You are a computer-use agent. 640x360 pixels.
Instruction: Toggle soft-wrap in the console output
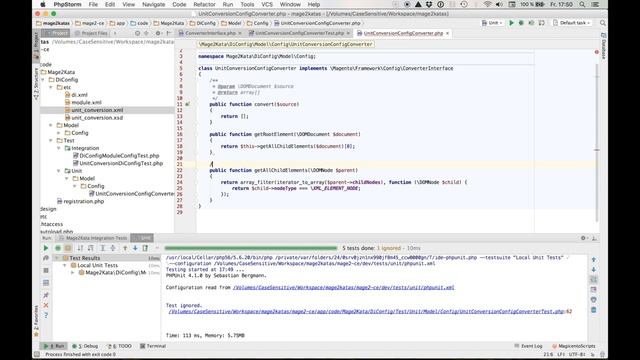click(593, 280)
